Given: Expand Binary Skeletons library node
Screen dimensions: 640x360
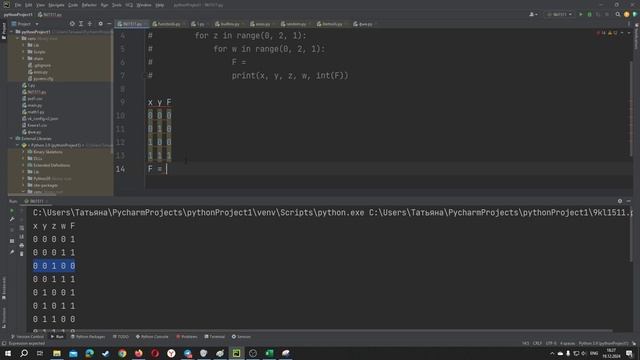Looking at the screenshot, I should [x=24, y=152].
